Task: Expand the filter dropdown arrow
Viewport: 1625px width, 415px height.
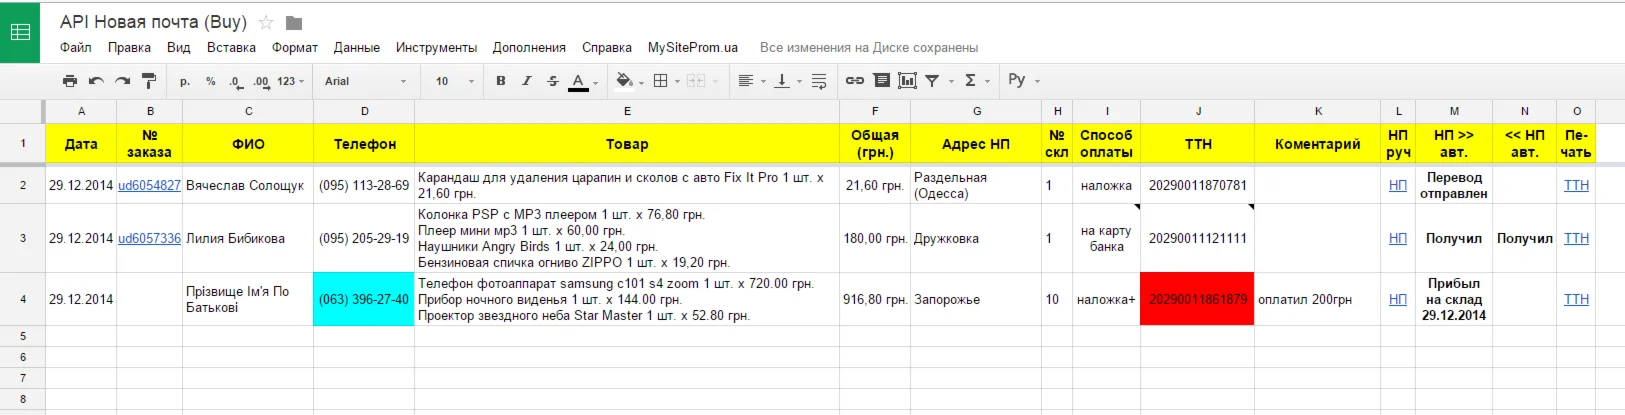Action: click(x=951, y=82)
